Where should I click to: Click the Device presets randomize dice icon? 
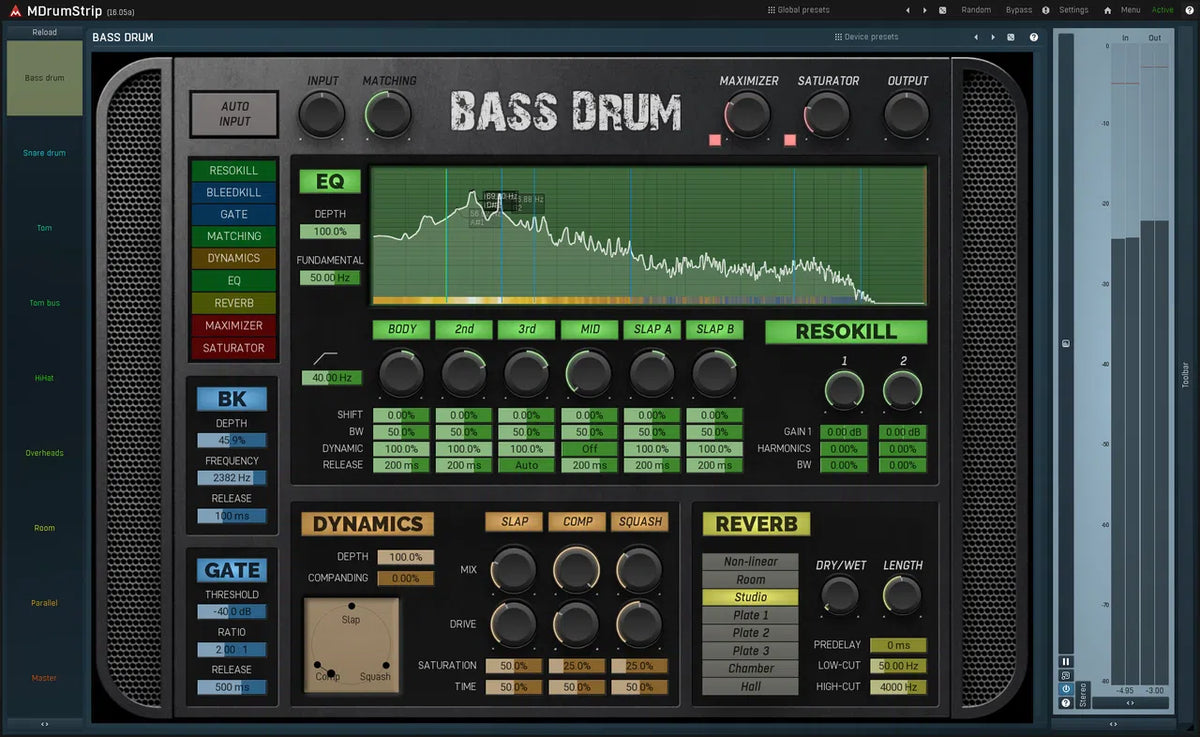(1011, 37)
